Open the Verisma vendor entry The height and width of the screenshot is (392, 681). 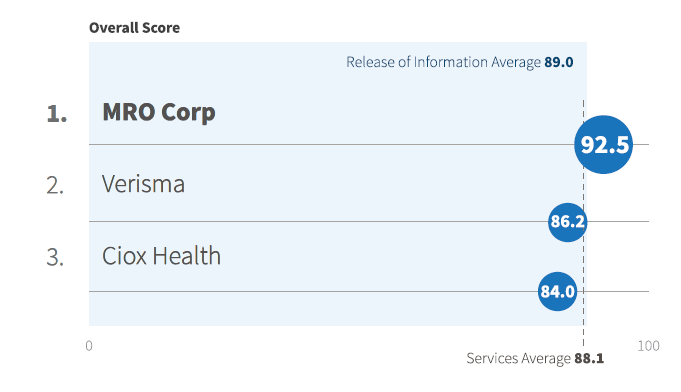point(143,184)
